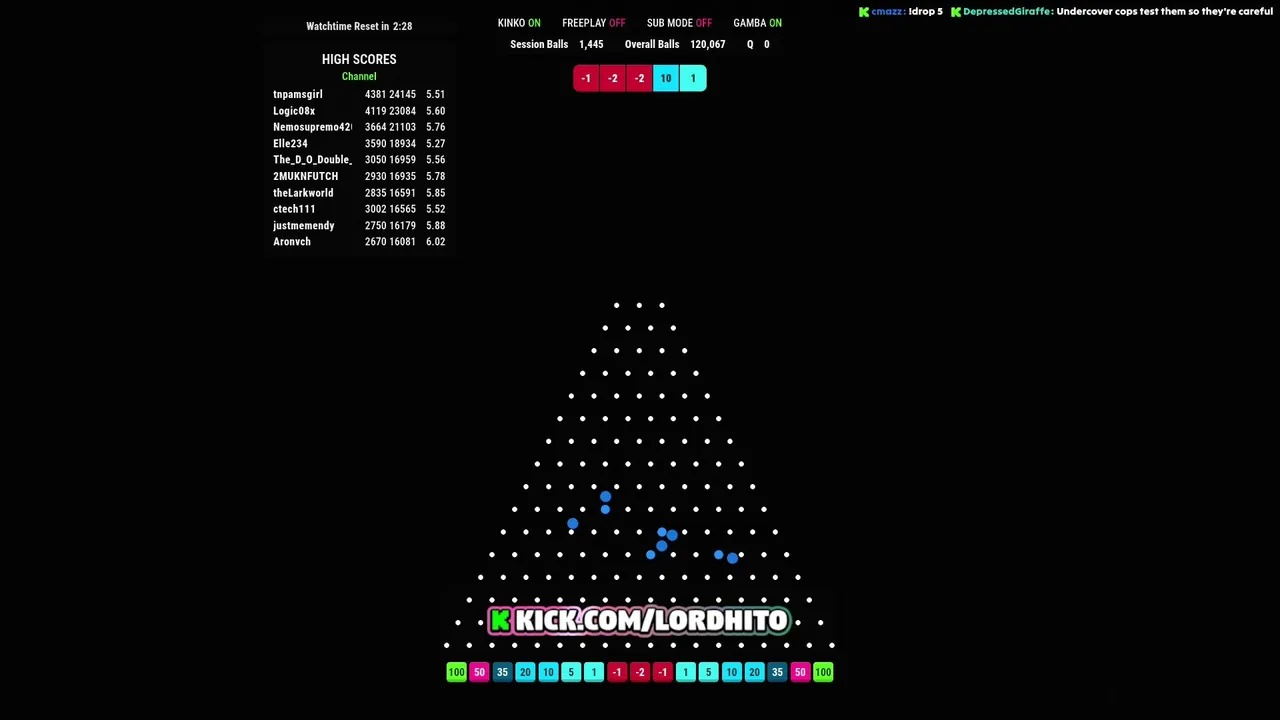Click the right 5 bucket
The width and height of the screenshot is (1280, 720).
(x=708, y=672)
